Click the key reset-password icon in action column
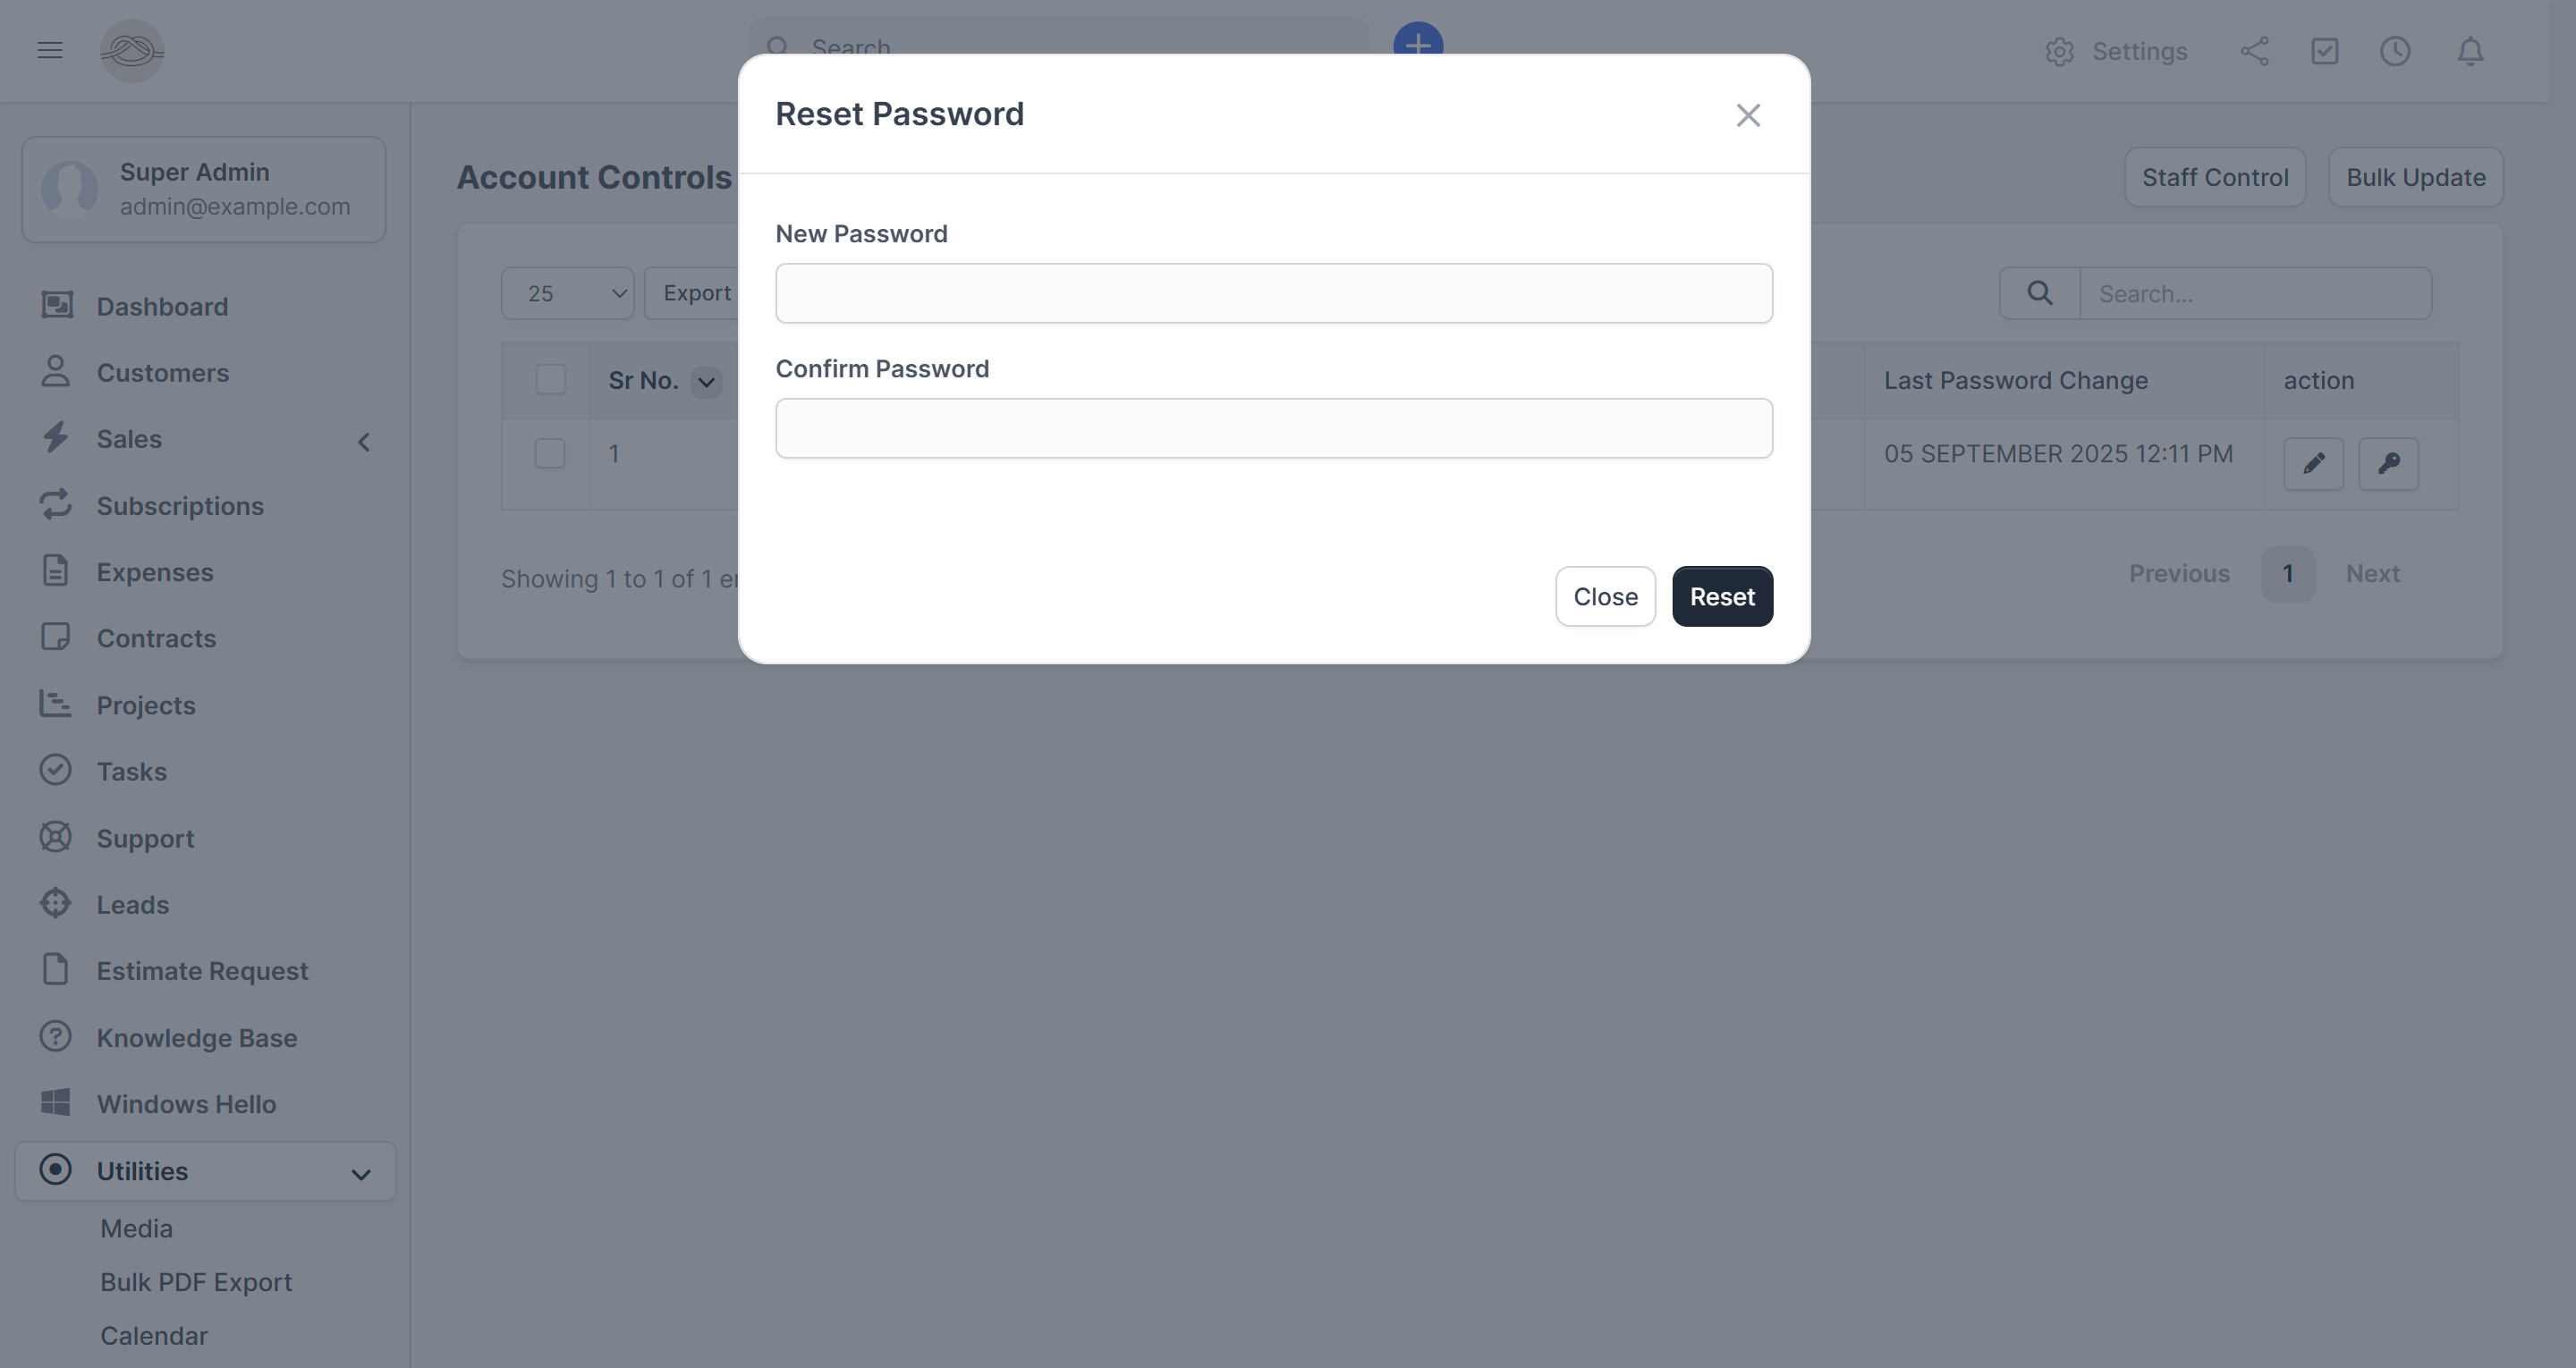2576x1368 pixels. (2389, 463)
